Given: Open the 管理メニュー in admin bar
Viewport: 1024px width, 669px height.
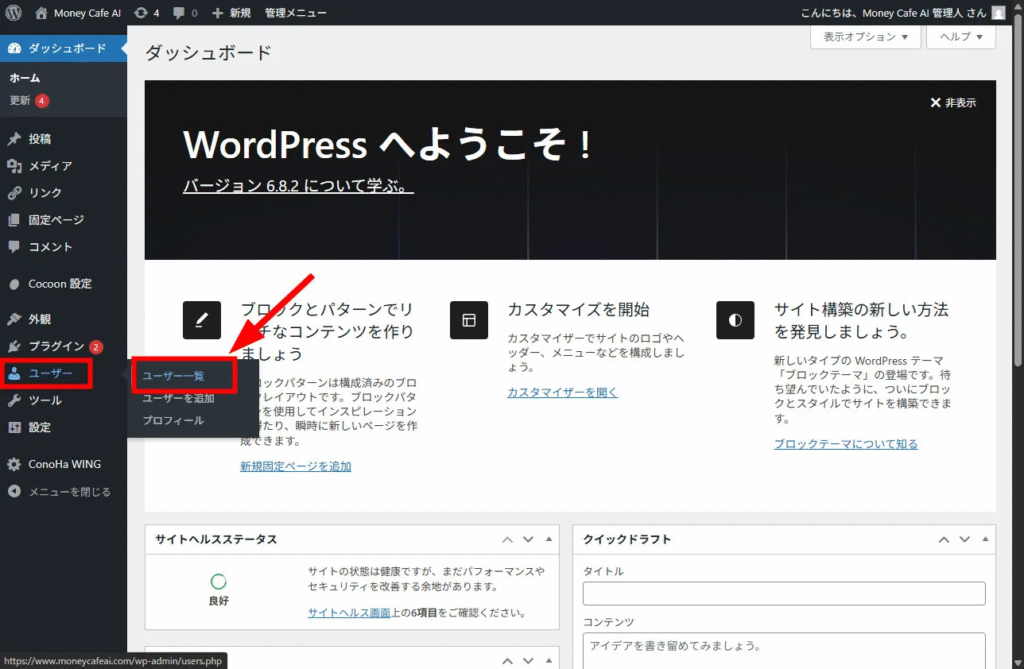Looking at the screenshot, I should (295, 12).
